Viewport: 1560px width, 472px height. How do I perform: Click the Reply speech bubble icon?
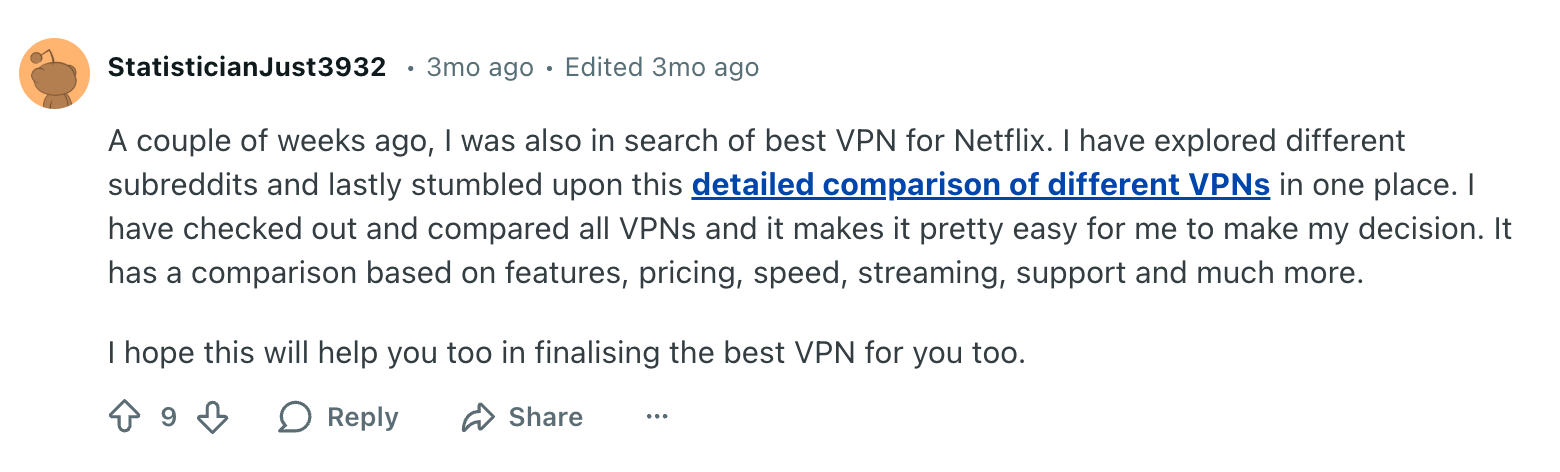pos(295,417)
